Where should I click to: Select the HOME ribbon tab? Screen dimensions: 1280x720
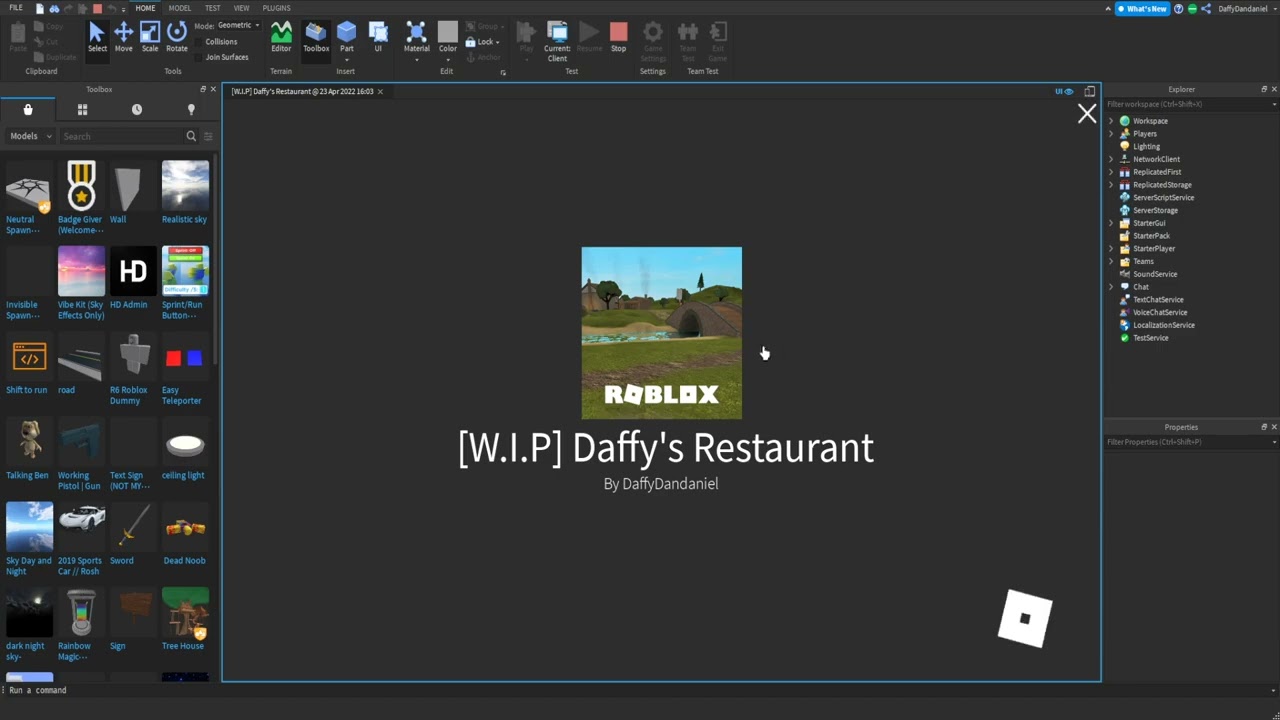tap(146, 8)
